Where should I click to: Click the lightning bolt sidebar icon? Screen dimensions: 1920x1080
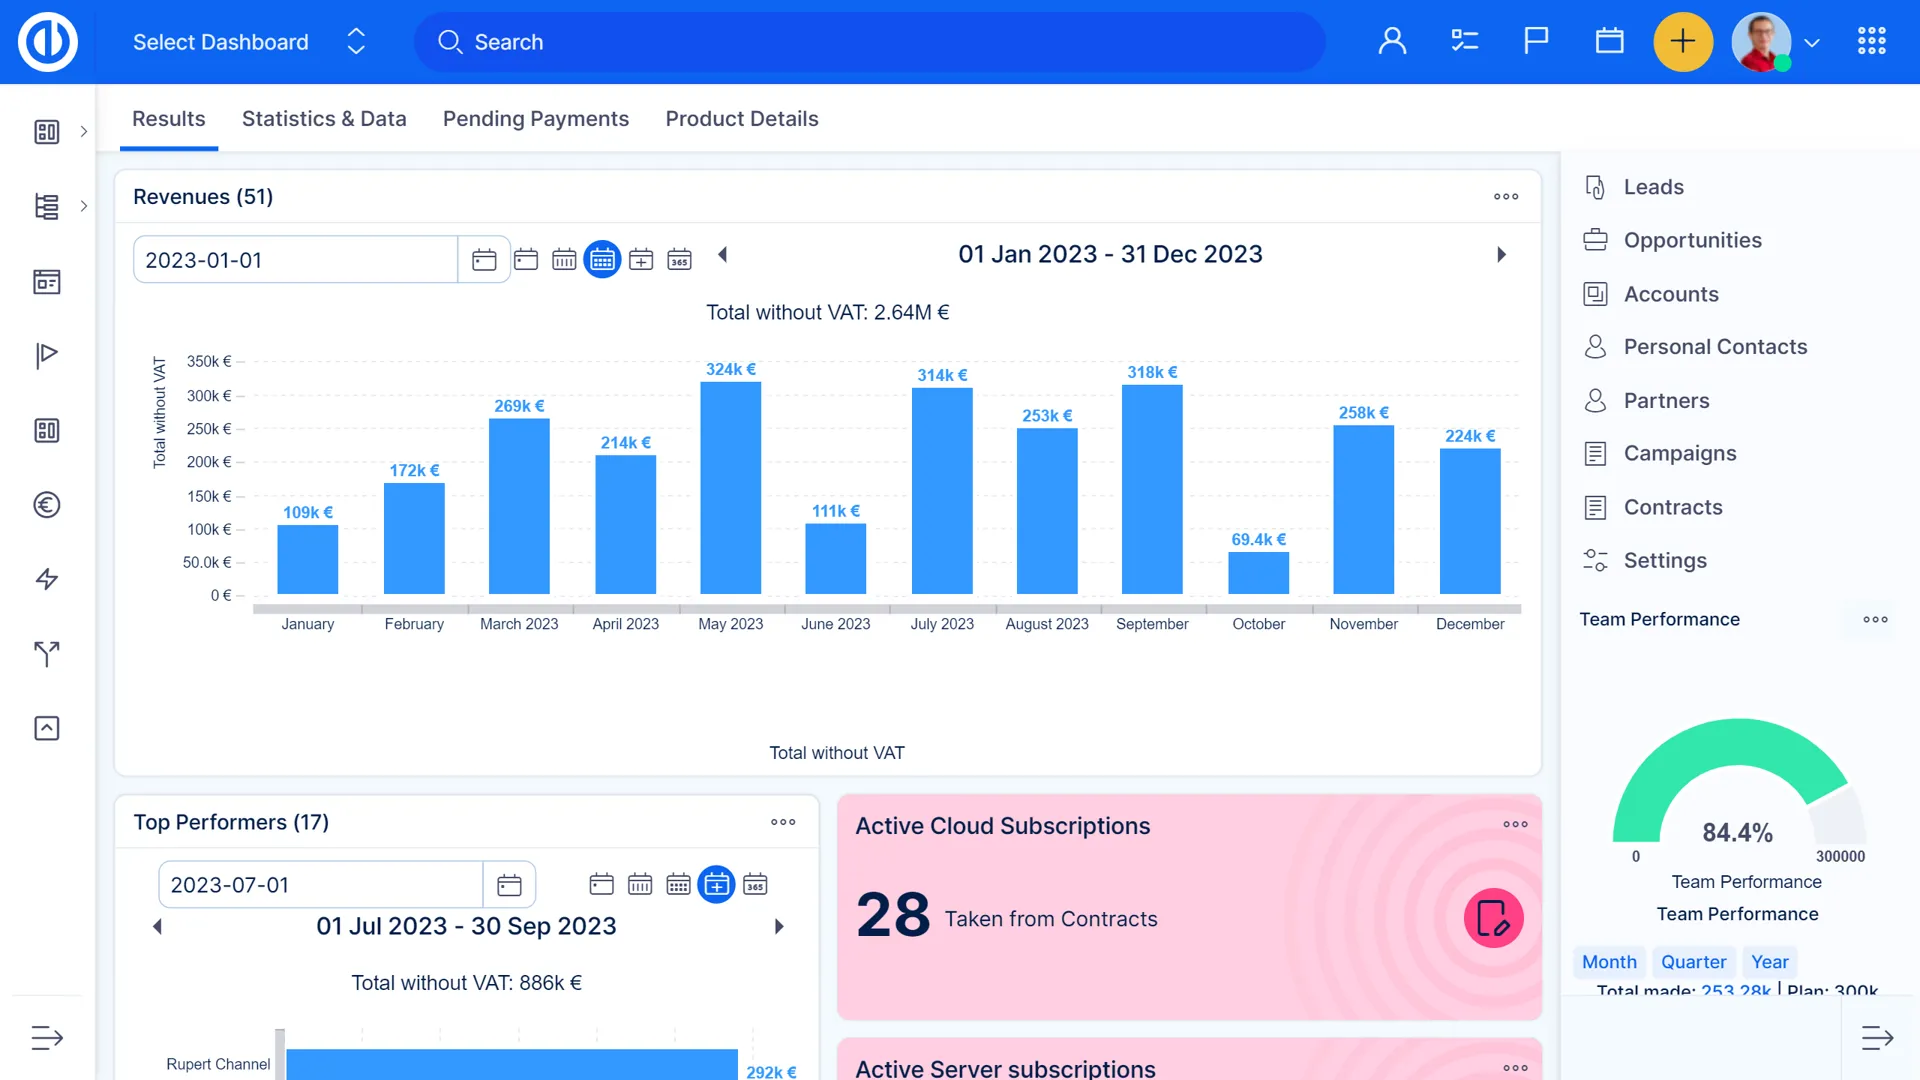click(x=47, y=579)
